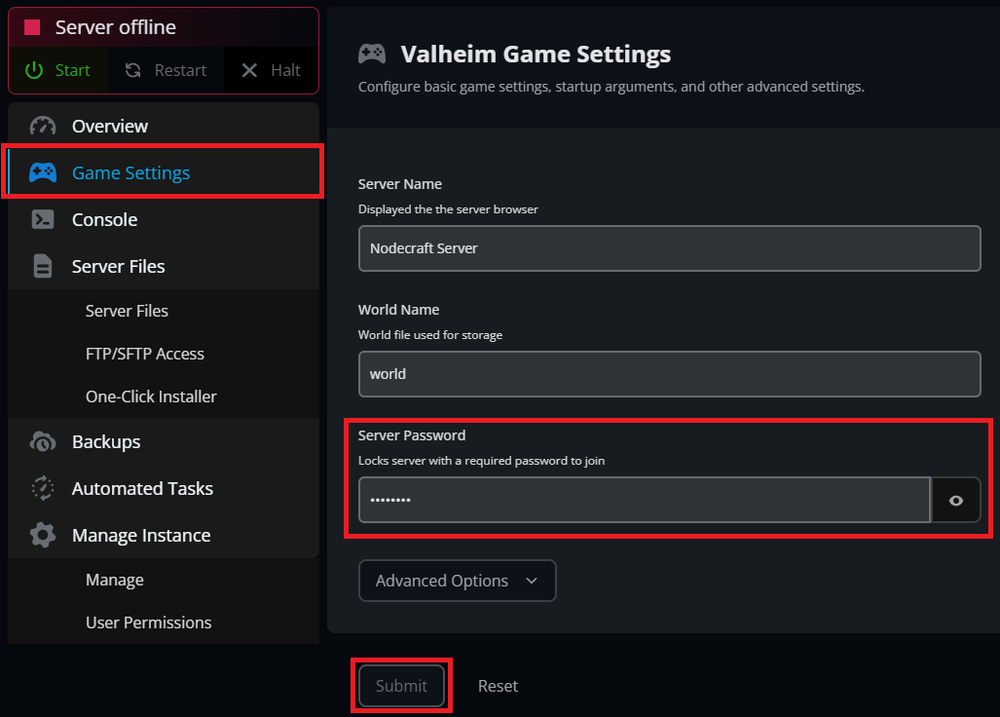This screenshot has height=717, width=1000.
Task: Click the Backups icon in the sidebar
Action: tap(43, 441)
